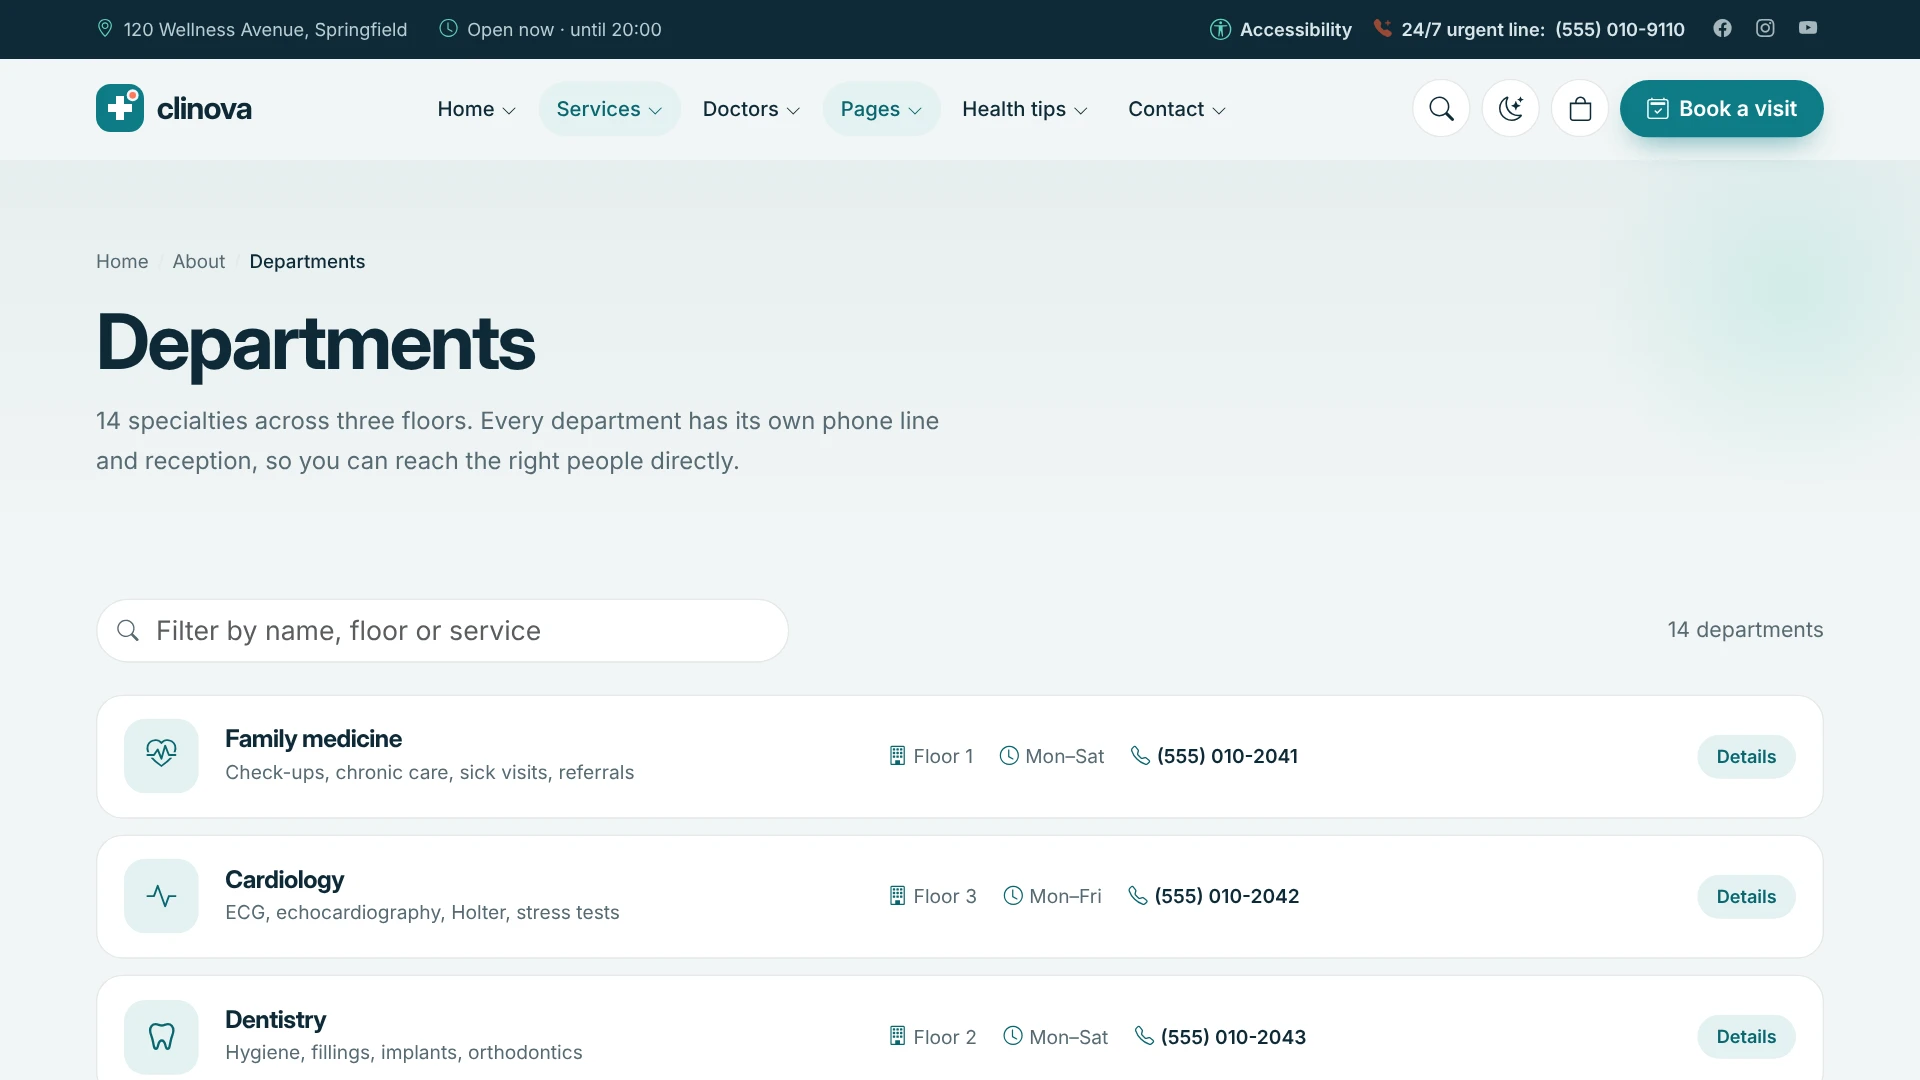Click the Mon–Fri hours text

pos(1065,896)
